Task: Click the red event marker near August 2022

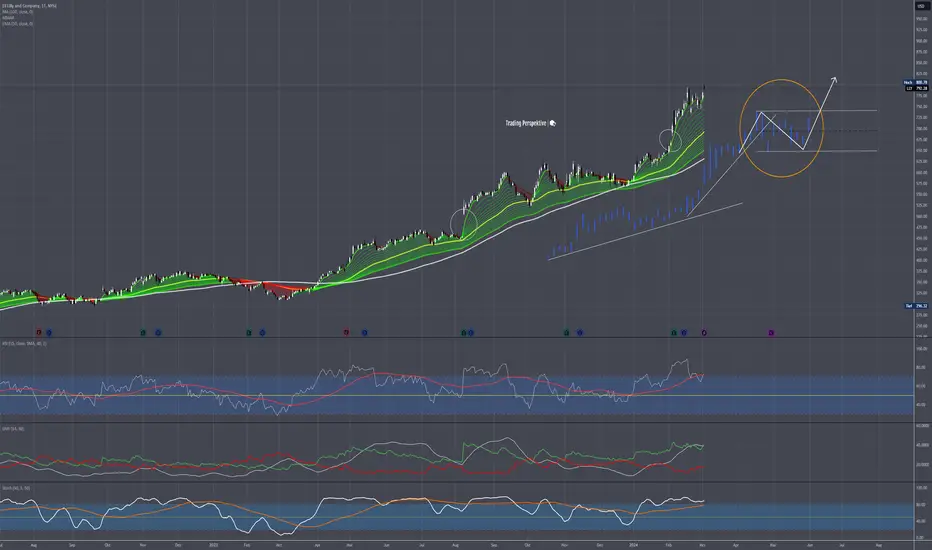Action: (x=39, y=333)
